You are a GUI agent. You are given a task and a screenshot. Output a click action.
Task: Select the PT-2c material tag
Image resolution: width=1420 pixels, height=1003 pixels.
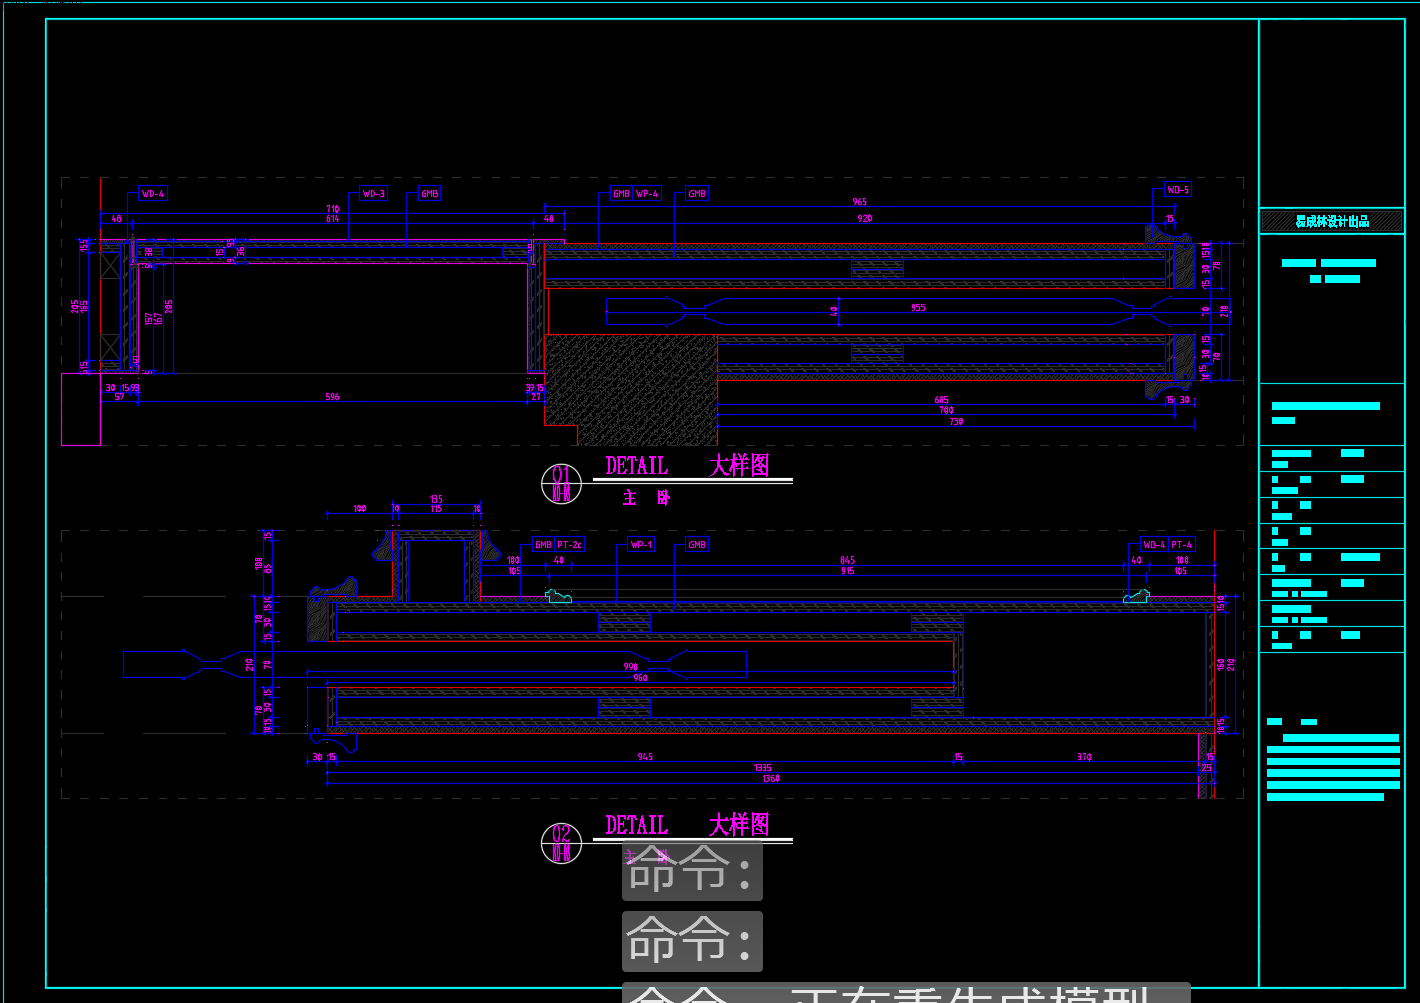pyautogui.click(x=569, y=545)
